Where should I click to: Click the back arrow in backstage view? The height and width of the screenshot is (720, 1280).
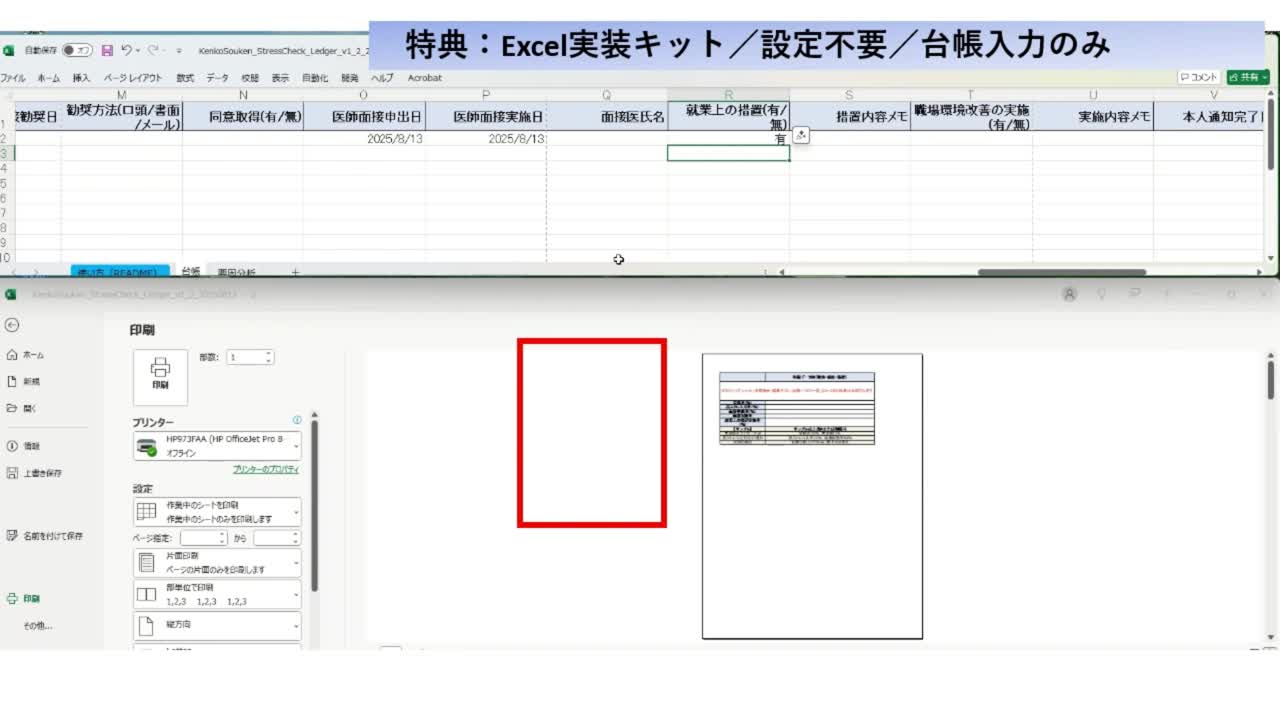pyautogui.click(x=12, y=325)
